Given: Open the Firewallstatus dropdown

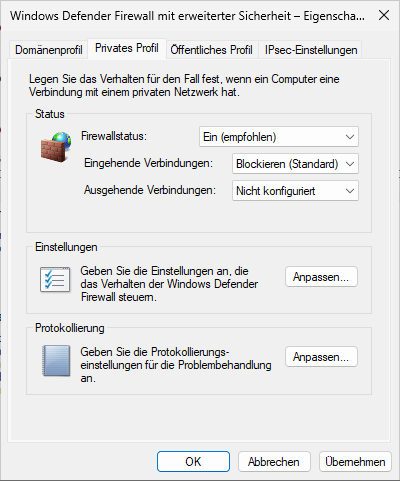Looking at the screenshot, I should click(x=279, y=137).
